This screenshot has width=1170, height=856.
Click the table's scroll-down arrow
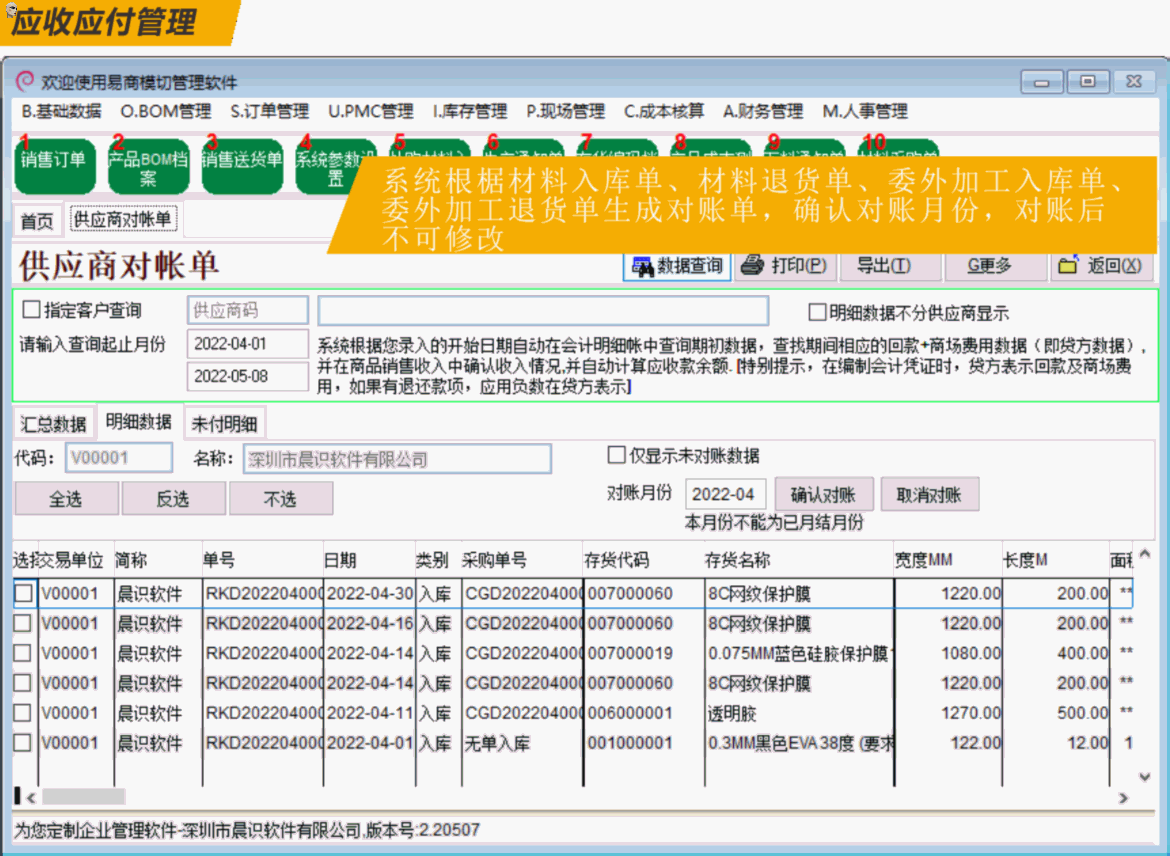(x=1145, y=776)
